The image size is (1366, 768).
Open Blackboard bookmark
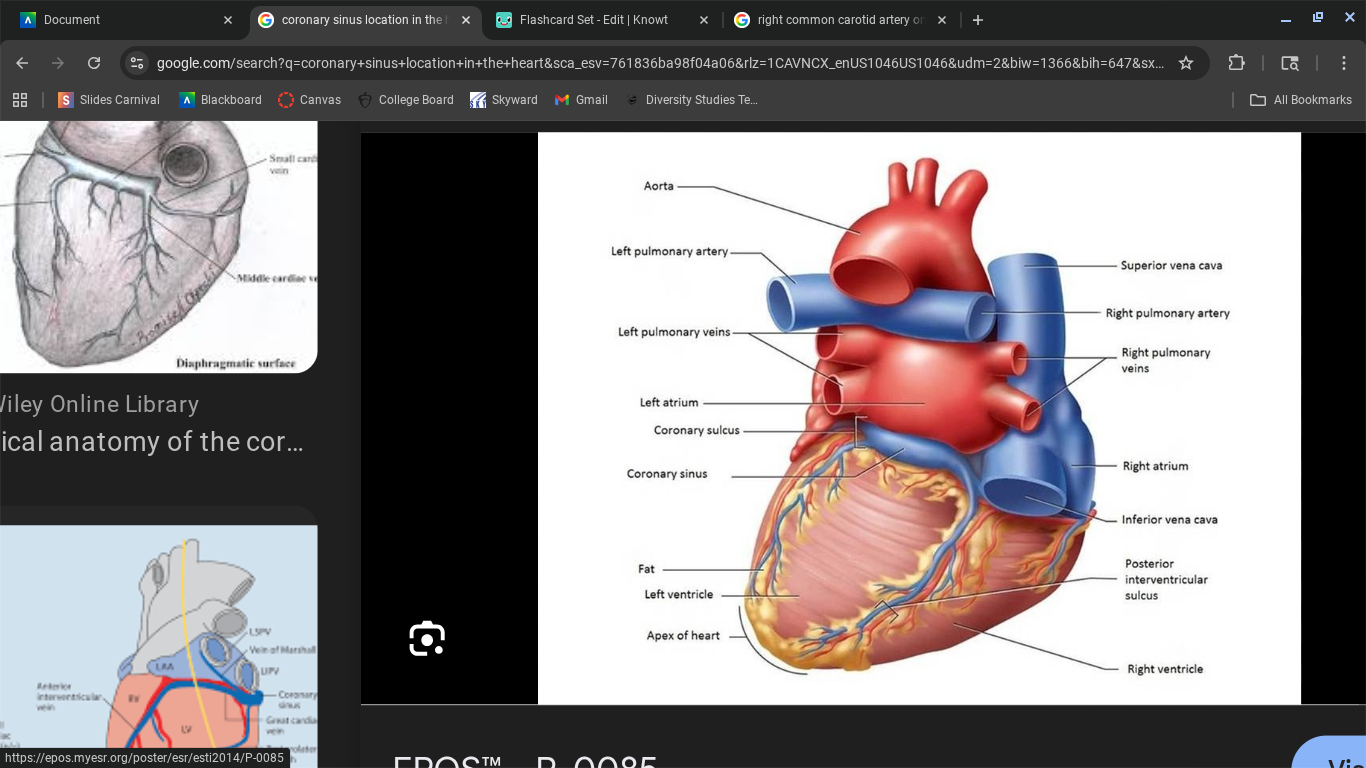[220, 100]
